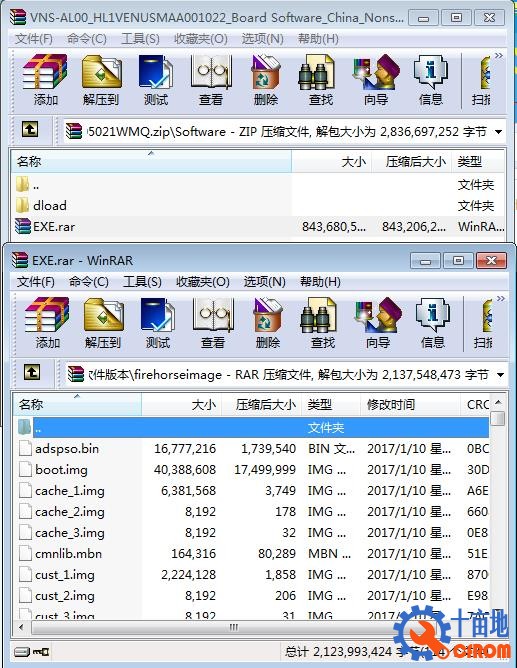This screenshot has height=668, width=517.
Task: Select the adspso.bin file
Action: (253, 449)
